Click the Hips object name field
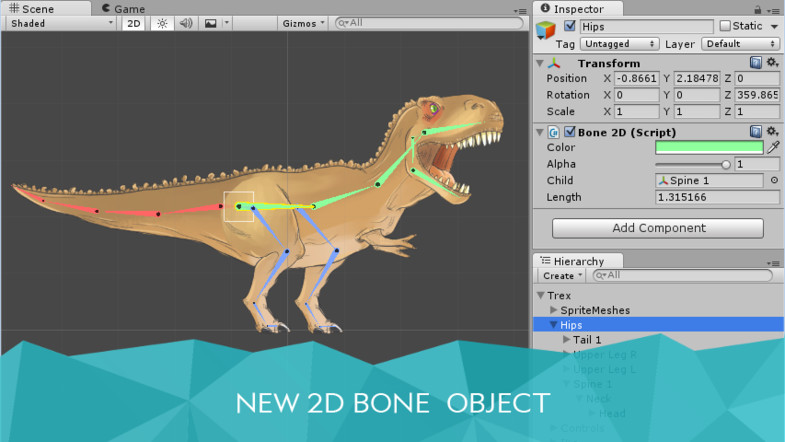The image size is (785, 442). 646,27
